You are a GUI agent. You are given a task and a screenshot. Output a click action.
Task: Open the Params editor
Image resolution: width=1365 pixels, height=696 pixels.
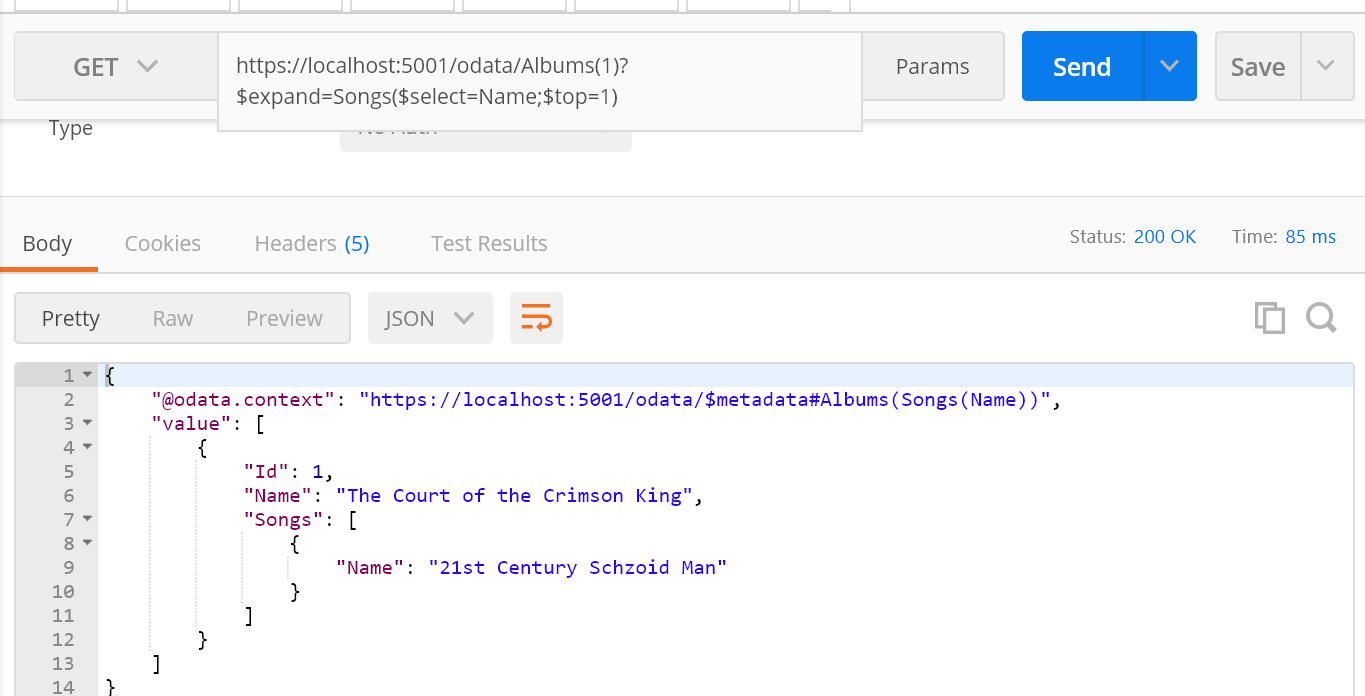pyautogui.click(x=931, y=66)
